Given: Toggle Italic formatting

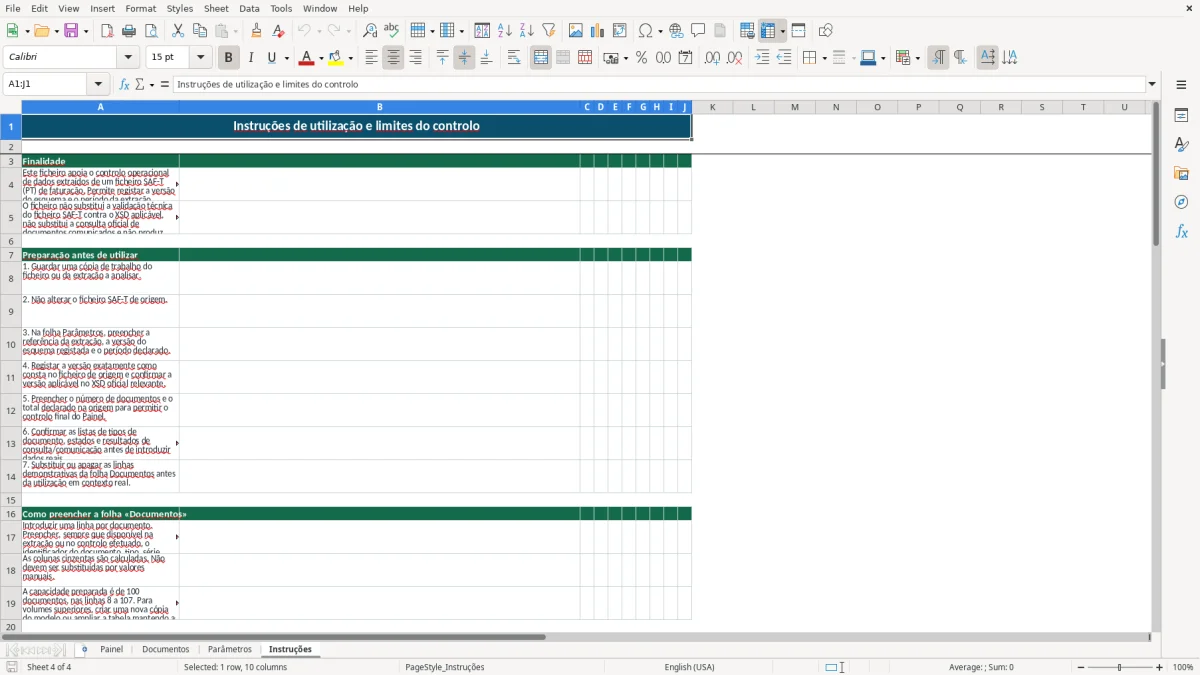Looking at the screenshot, I should (x=250, y=58).
